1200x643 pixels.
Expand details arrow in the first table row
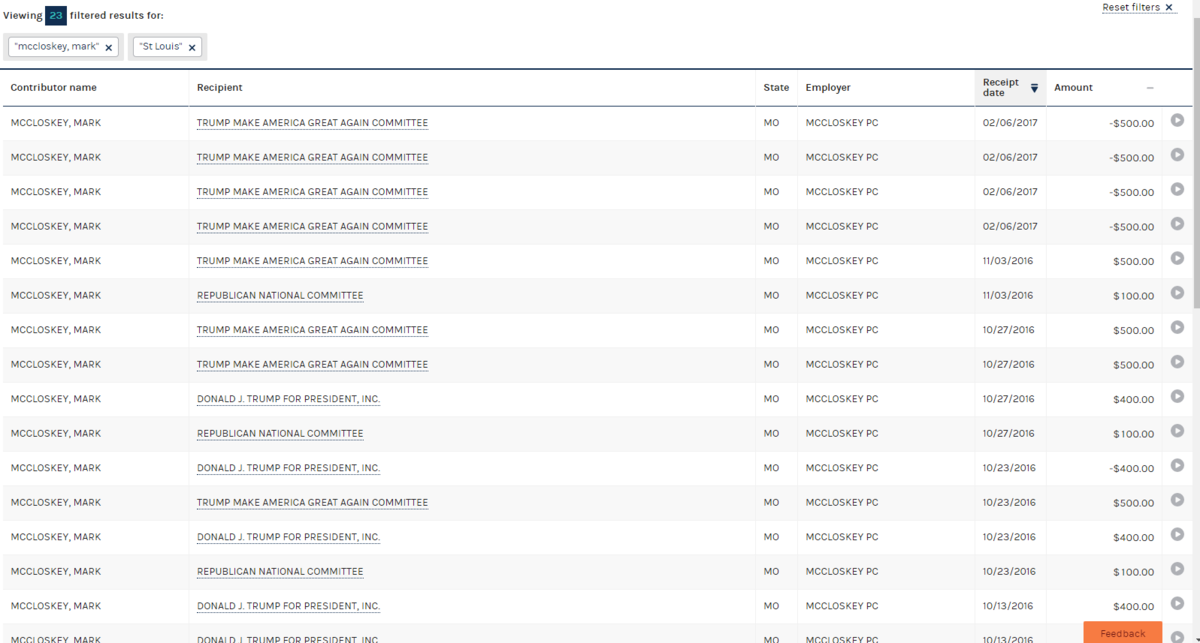[1177, 120]
